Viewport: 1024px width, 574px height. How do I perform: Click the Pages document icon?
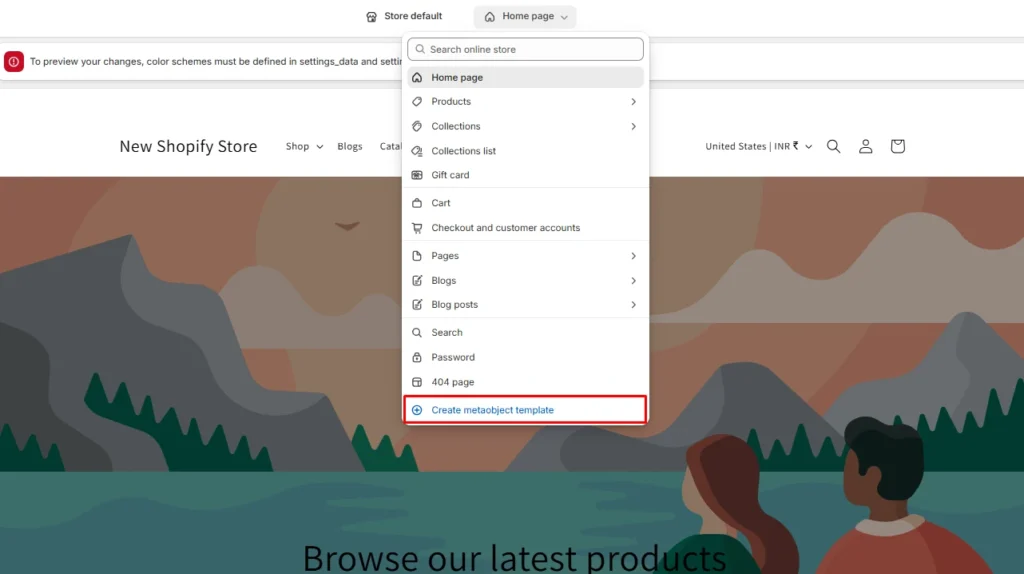coord(417,256)
